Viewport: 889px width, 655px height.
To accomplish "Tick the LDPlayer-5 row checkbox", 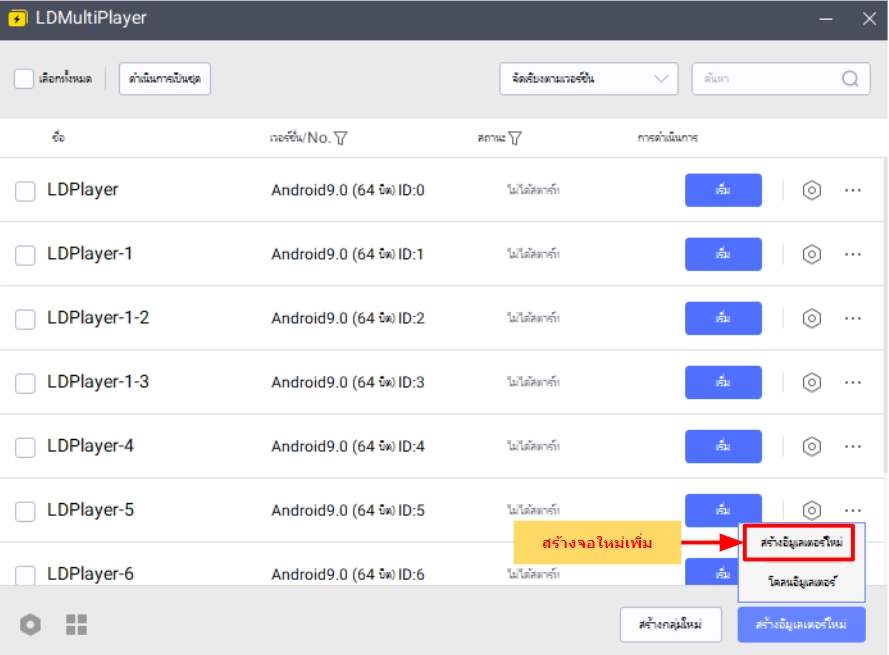I will [x=25, y=511].
